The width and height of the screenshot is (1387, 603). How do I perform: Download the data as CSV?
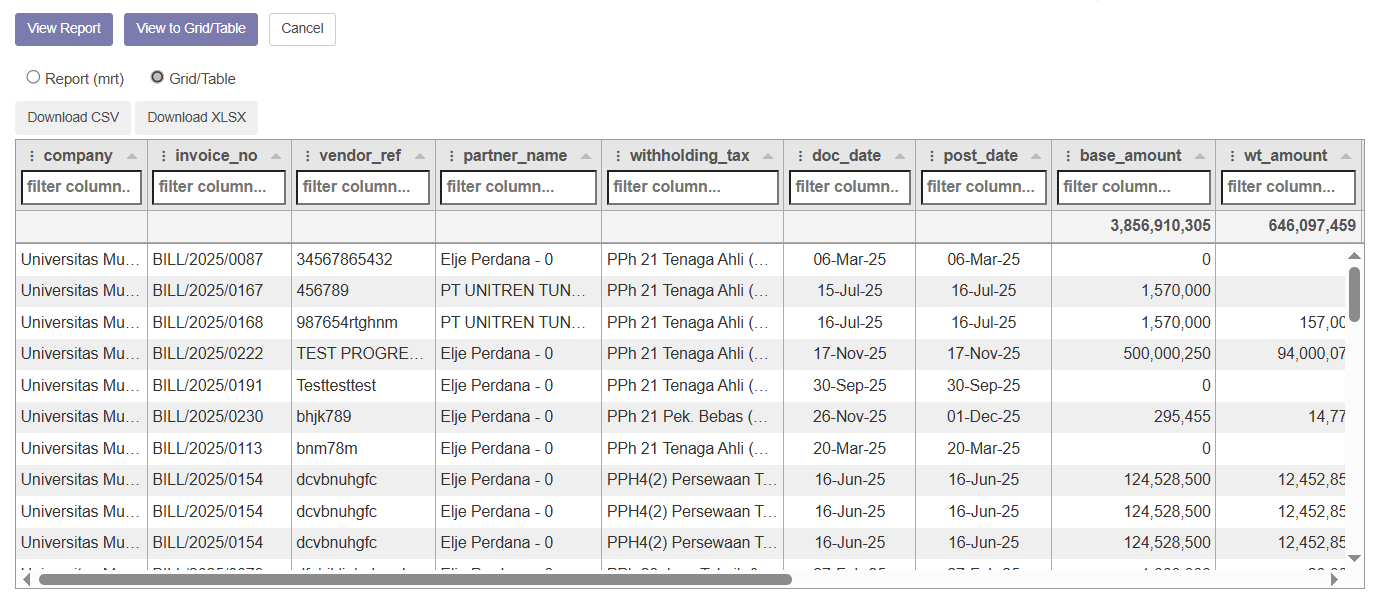coord(73,117)
